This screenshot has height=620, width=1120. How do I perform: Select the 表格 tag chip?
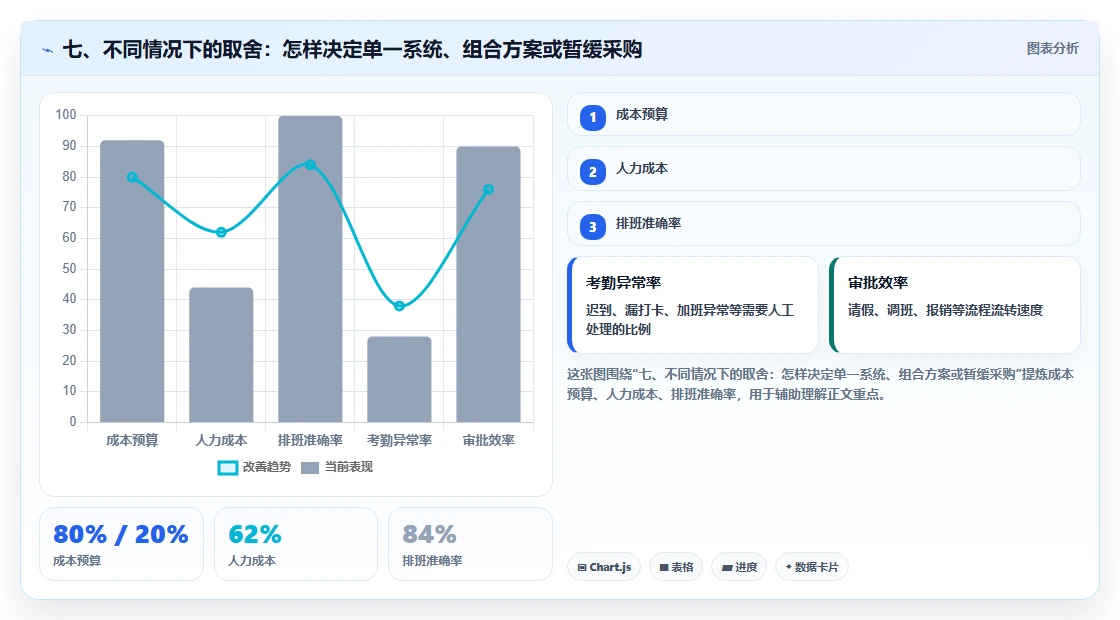(676, 566)
